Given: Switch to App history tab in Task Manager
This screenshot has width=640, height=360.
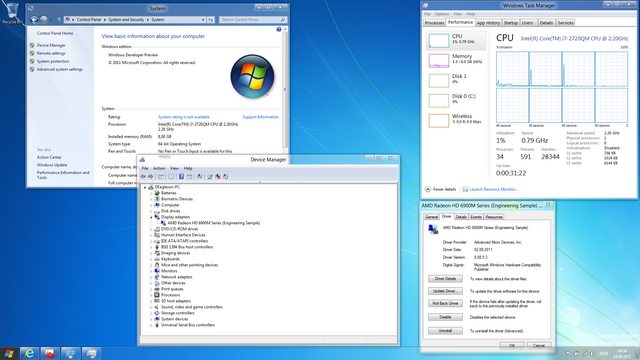Looking at the screenshot, I should (x=488, y=23).
